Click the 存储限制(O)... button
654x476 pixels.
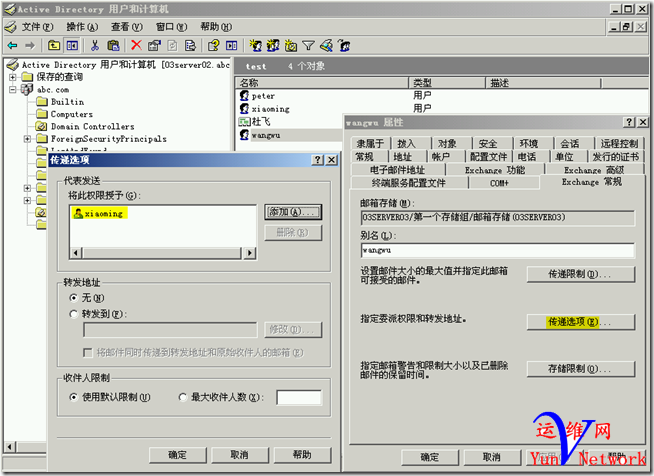[x=581, y=369]
